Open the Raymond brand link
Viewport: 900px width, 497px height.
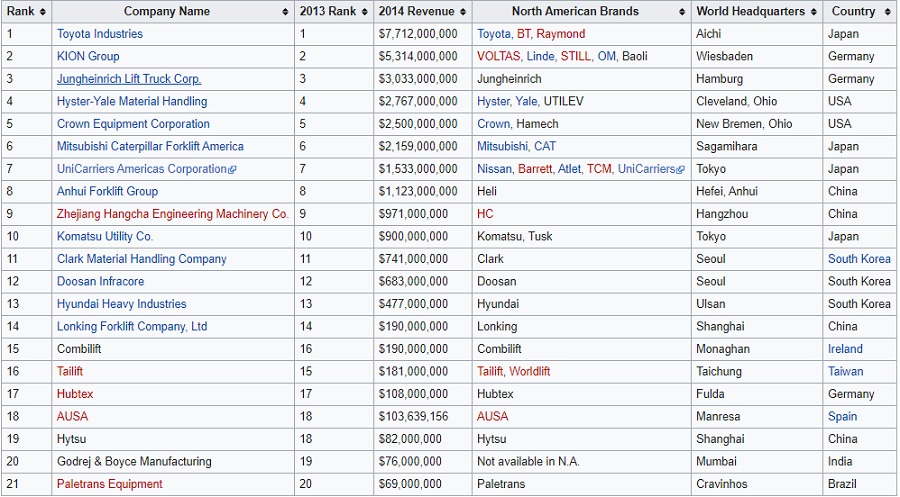pos(561,34)
